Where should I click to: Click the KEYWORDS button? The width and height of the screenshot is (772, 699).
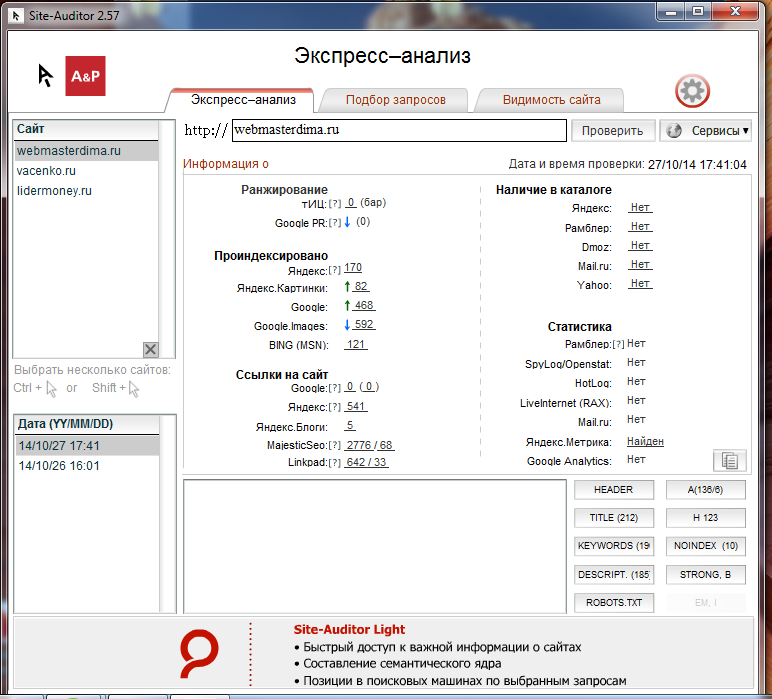613,546
